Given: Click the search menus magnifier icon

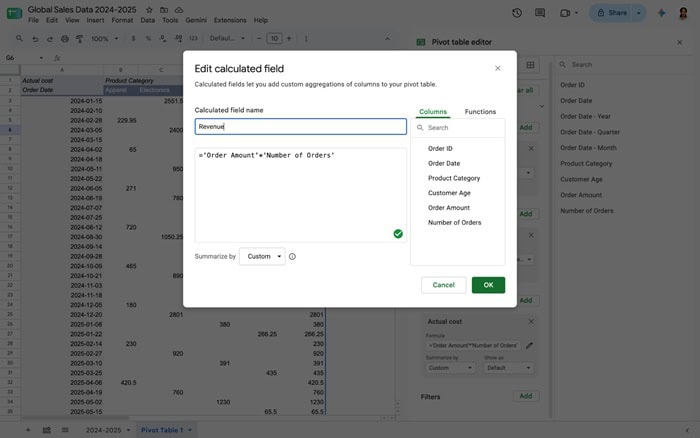Looking at the screenshot, I should point(19,39).
